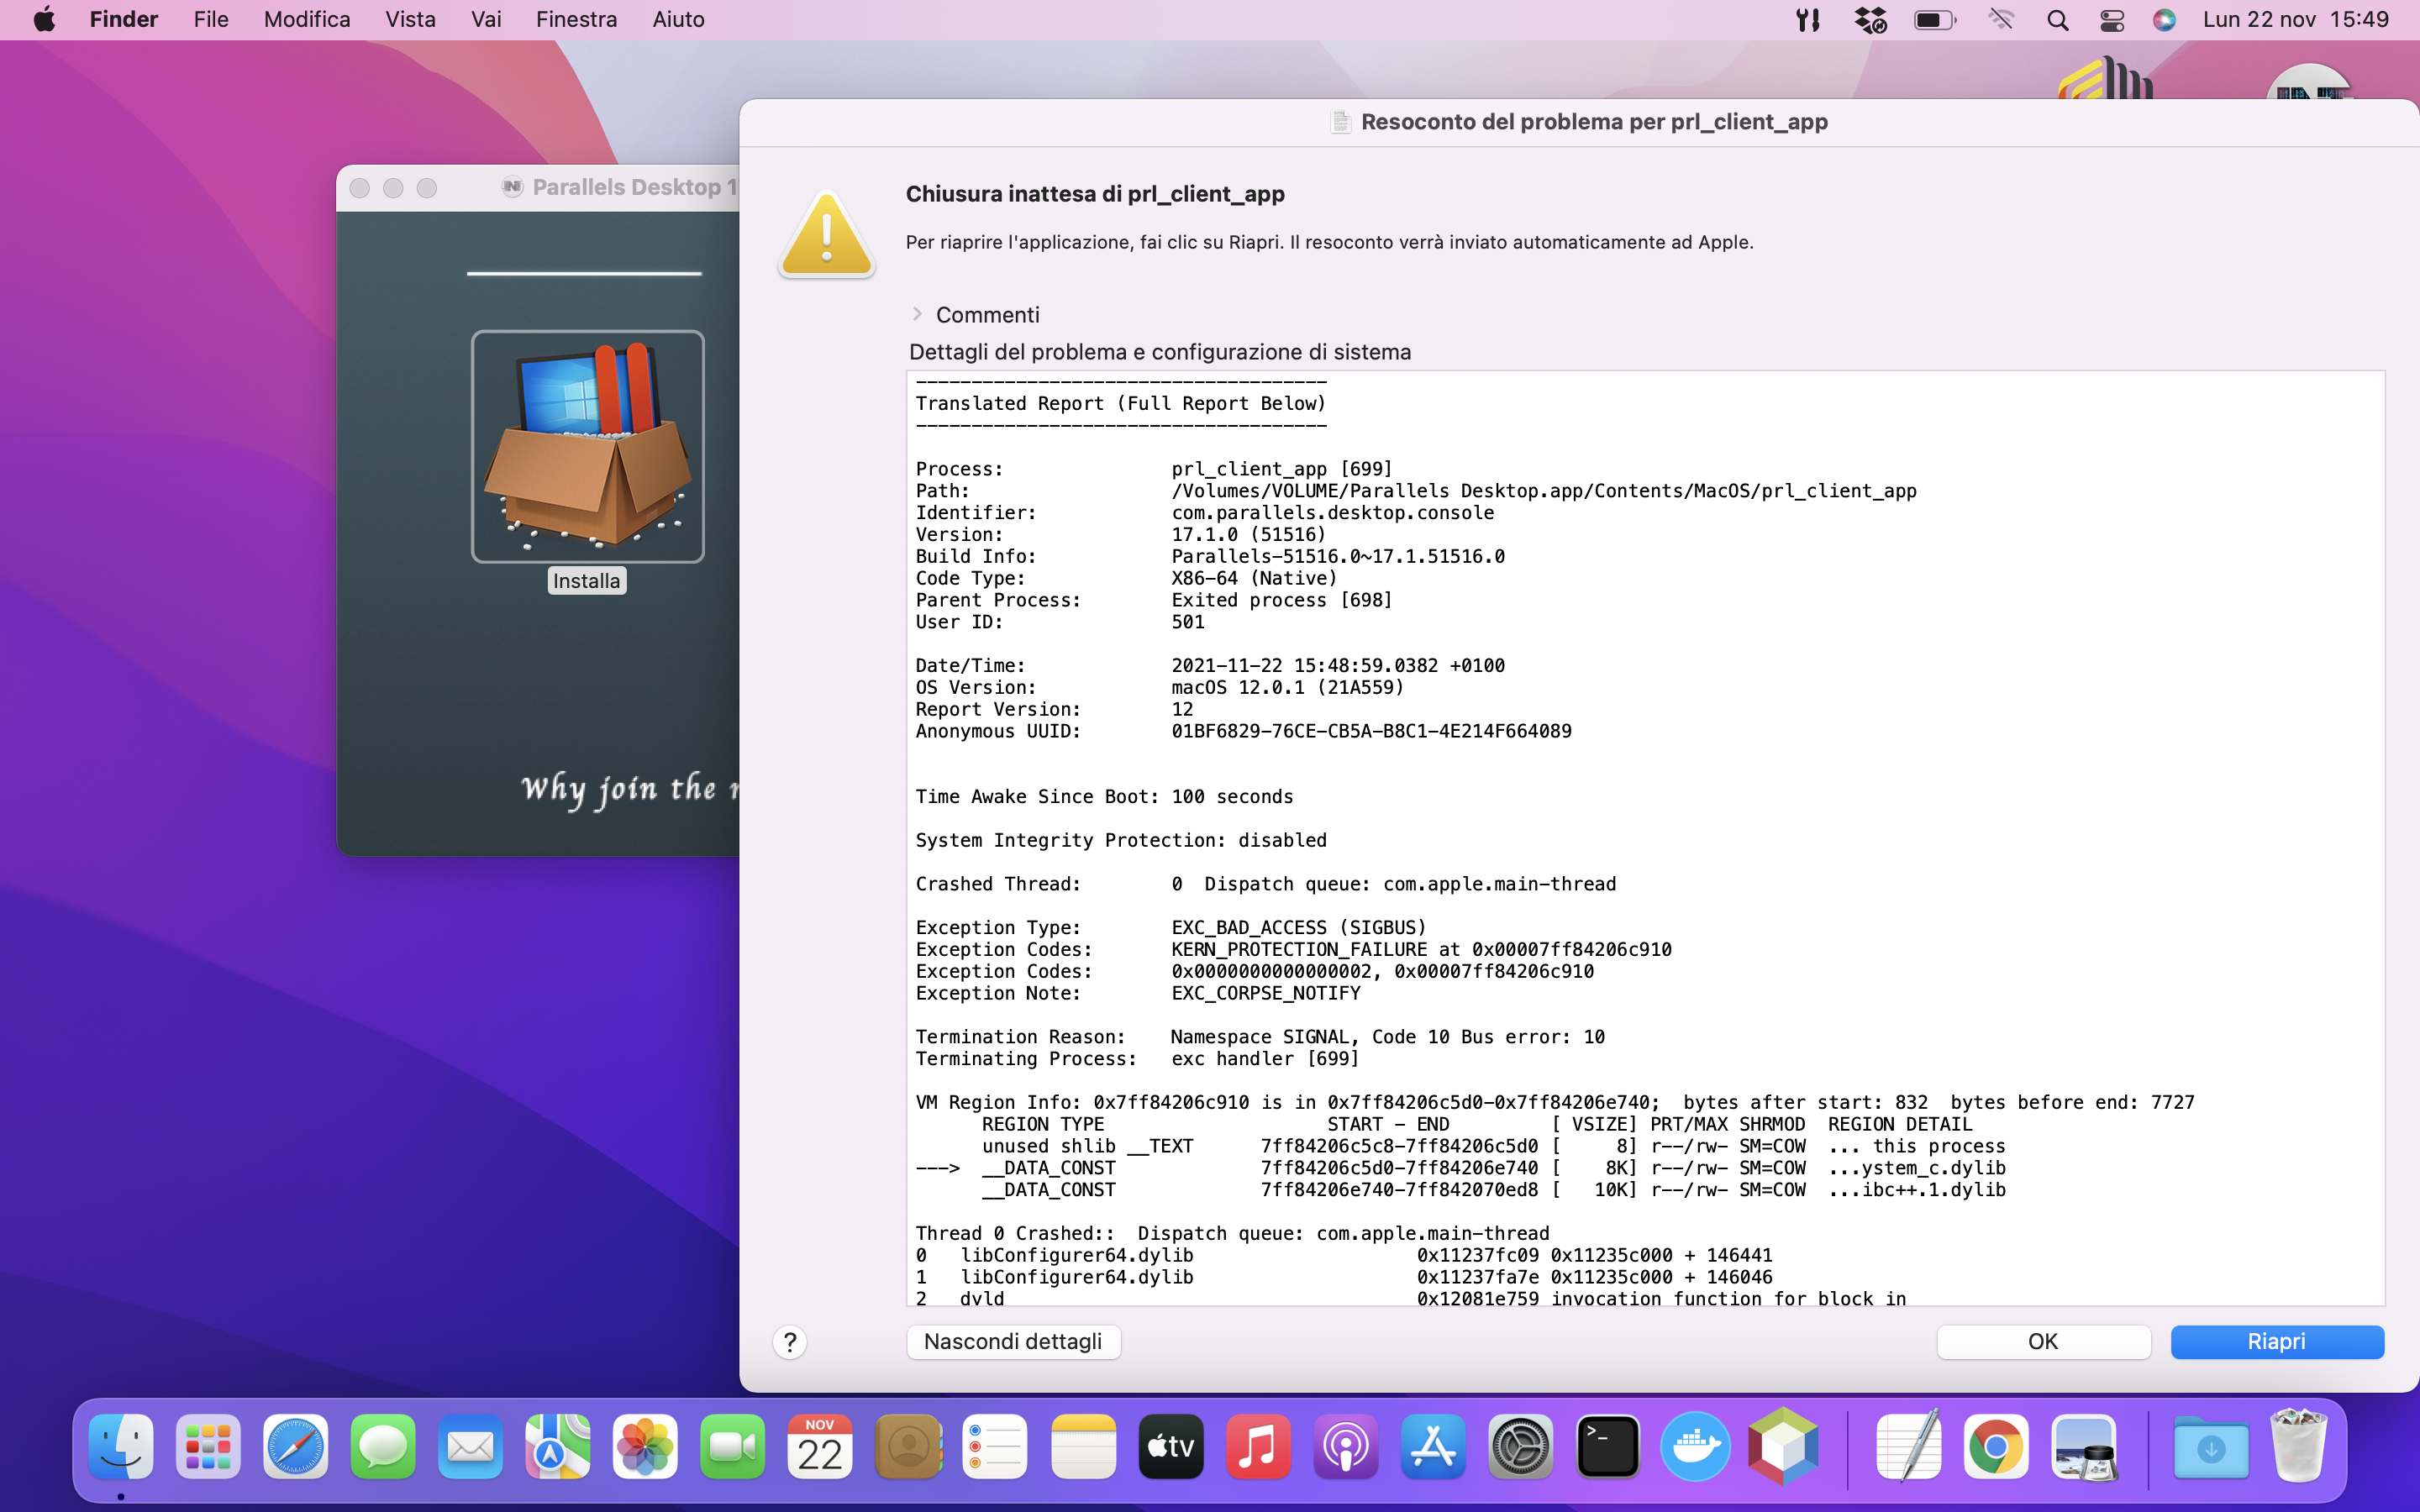Click Nascondi dettagli button
Image resolution: width=2420 pixels, height=1512 pixels.
coord(1013,1342)
